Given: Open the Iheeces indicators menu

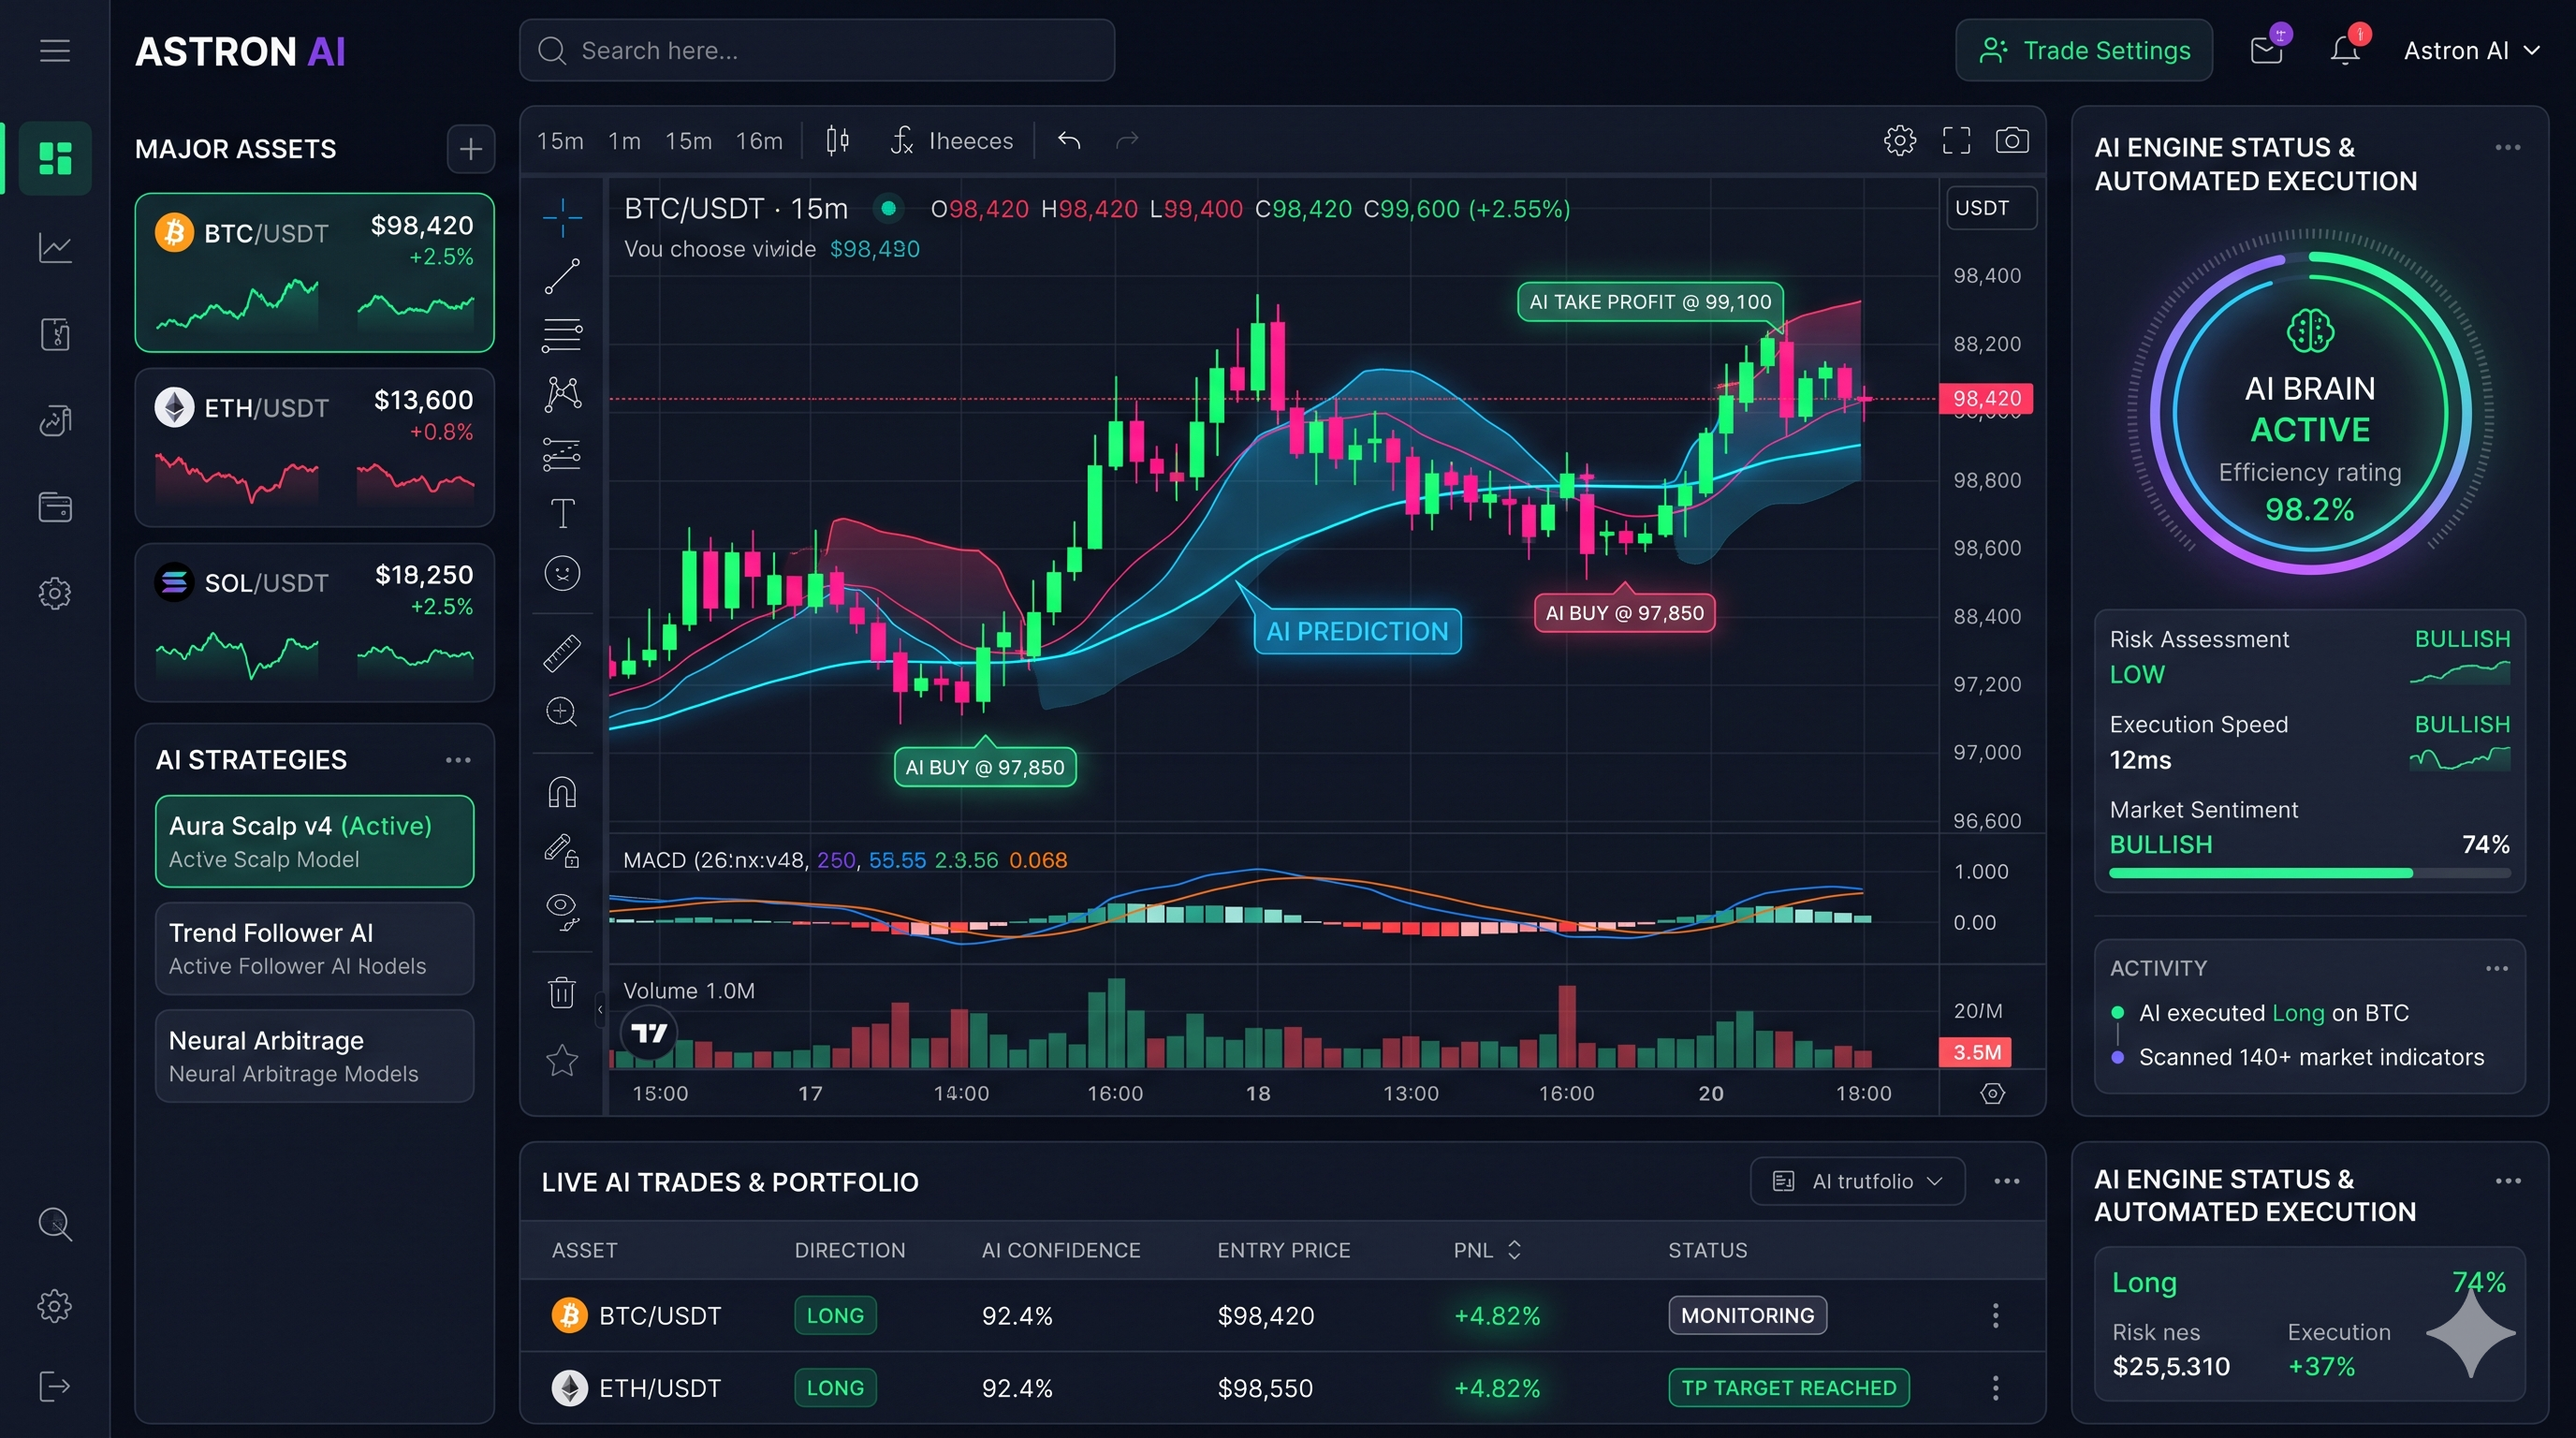Looking at the screenshot, I should 951,141.
